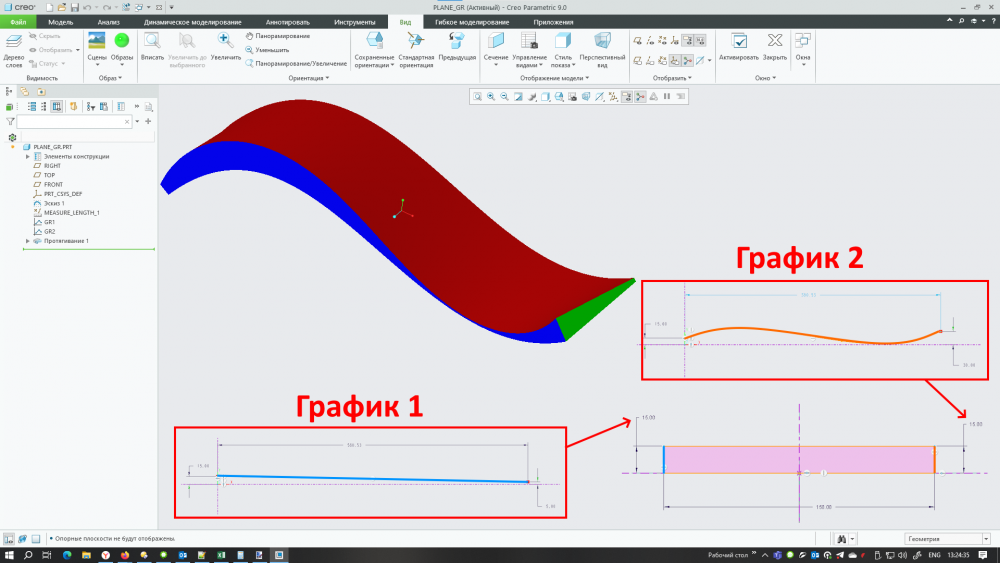Click Zoom In icon in graphics toolbar
Screen dimensions: 1000x563
coord(491,96)
